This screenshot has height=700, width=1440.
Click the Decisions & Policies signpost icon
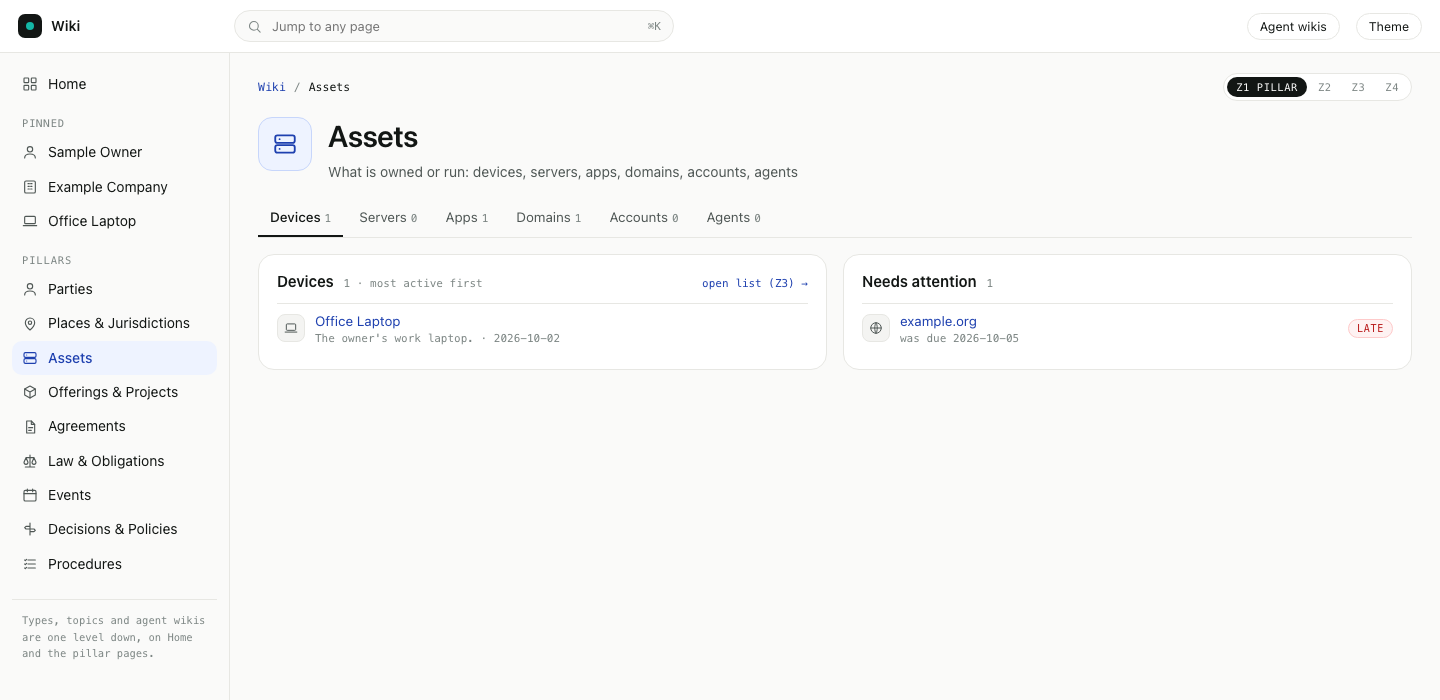30,529
